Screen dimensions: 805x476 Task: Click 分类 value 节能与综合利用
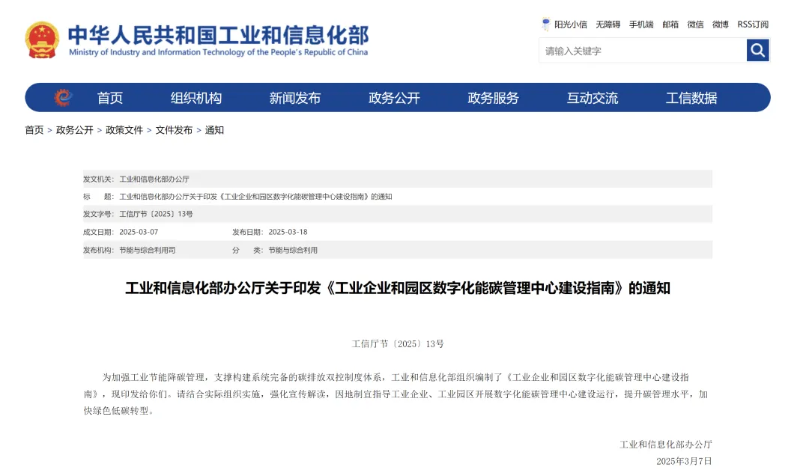(293, 250)
